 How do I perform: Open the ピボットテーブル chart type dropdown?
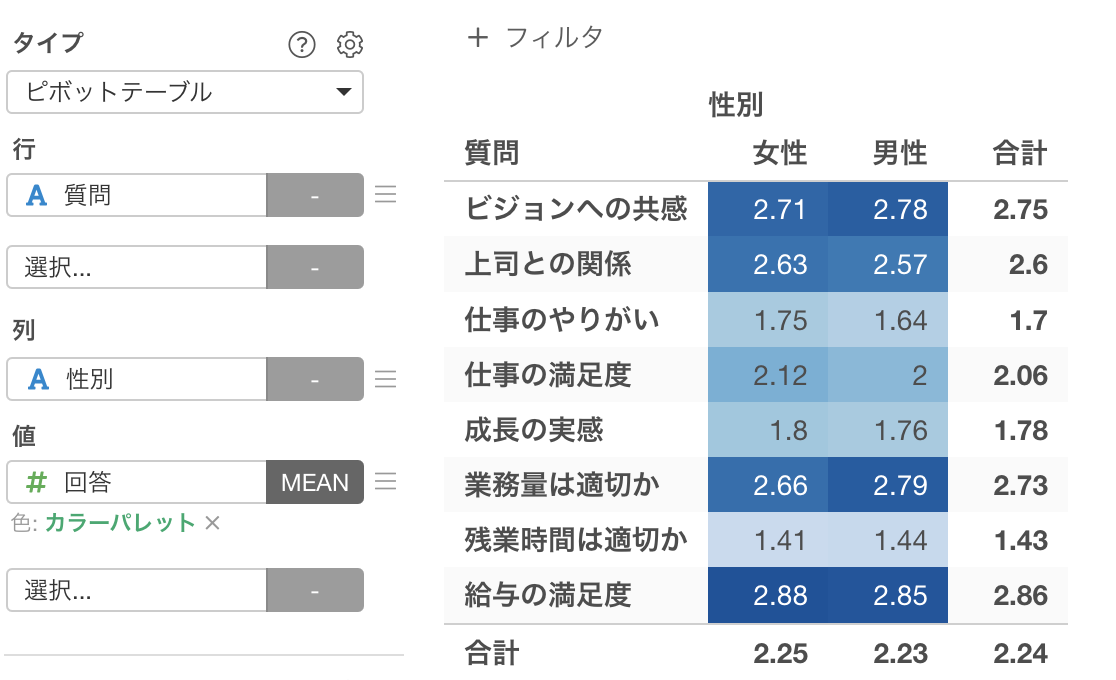(x=185, y=92)
